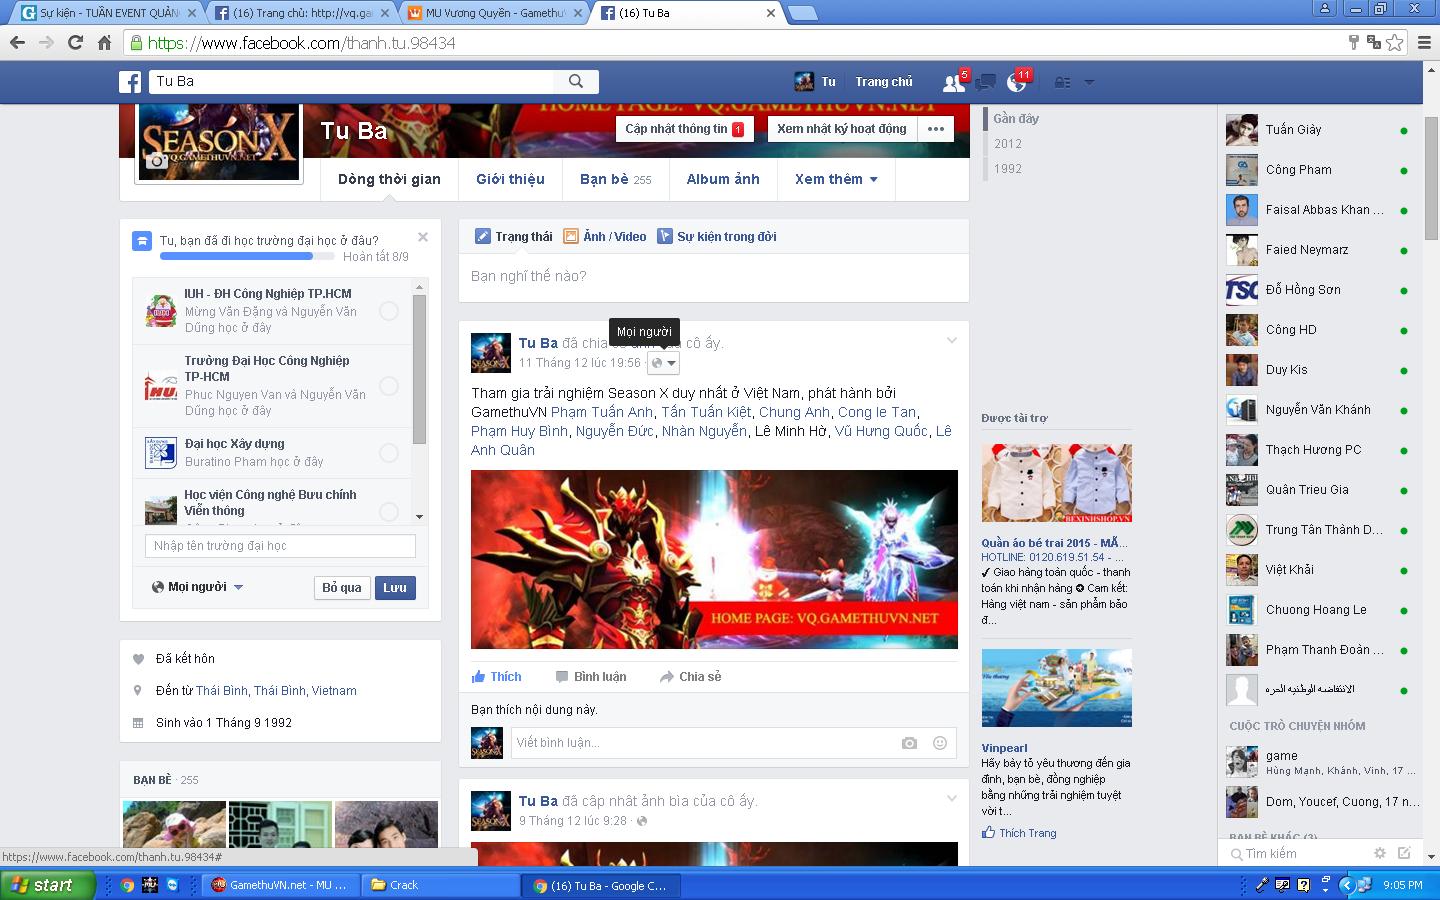The height and width of the screenshot is (900, 1440).
Task: Click Bạn nghĩ thế nào status field
Action: 714,277
